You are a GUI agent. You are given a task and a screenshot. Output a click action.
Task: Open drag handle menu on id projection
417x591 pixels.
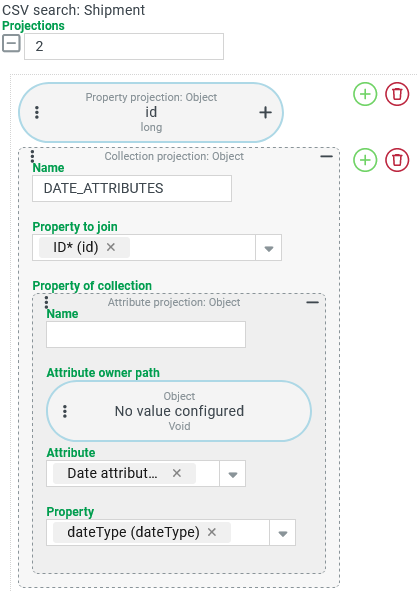click(37, 112)
